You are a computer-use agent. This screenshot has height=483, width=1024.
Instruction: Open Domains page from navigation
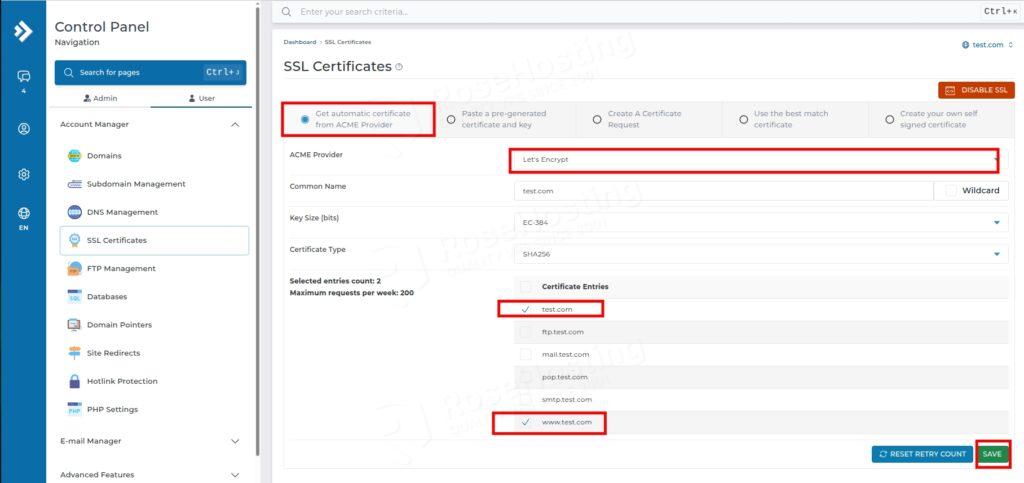tap(104, 156)
